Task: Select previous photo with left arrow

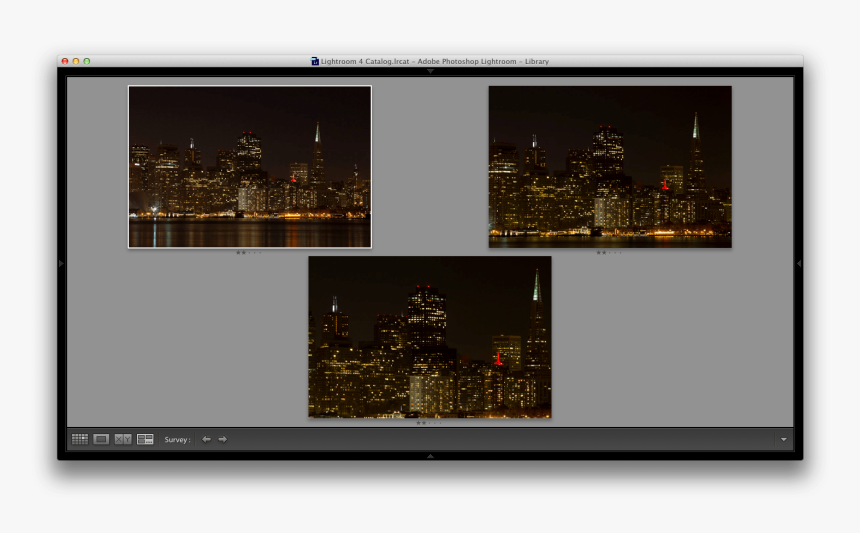Action: point(206,439)
